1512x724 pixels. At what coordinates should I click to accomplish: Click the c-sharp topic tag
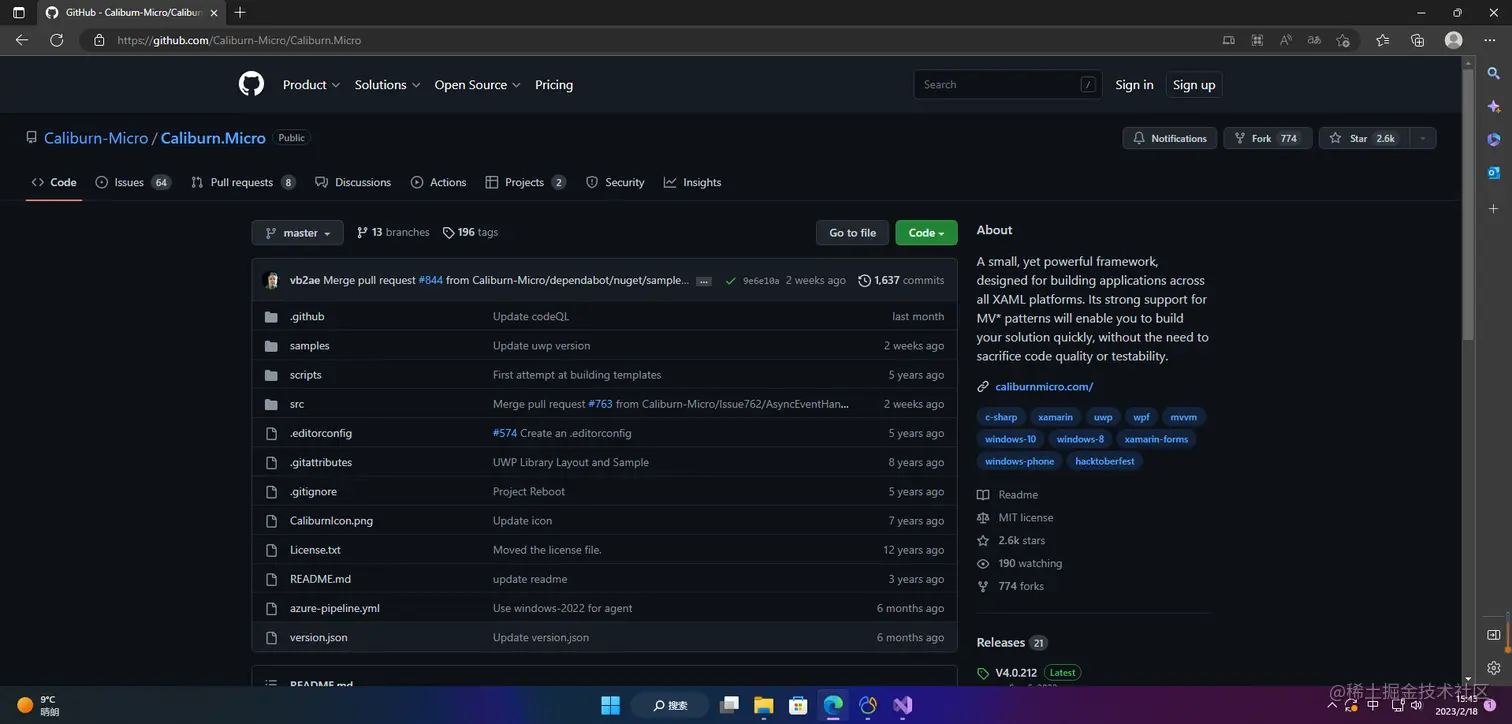coord(1001,417)
